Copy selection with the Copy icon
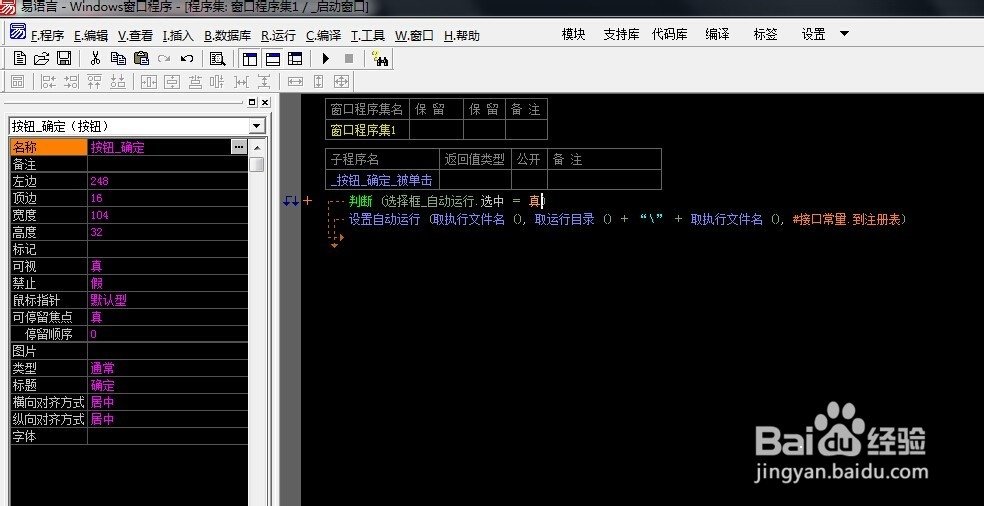The height and width of the screenshot is (506, 984). [118, 59]
